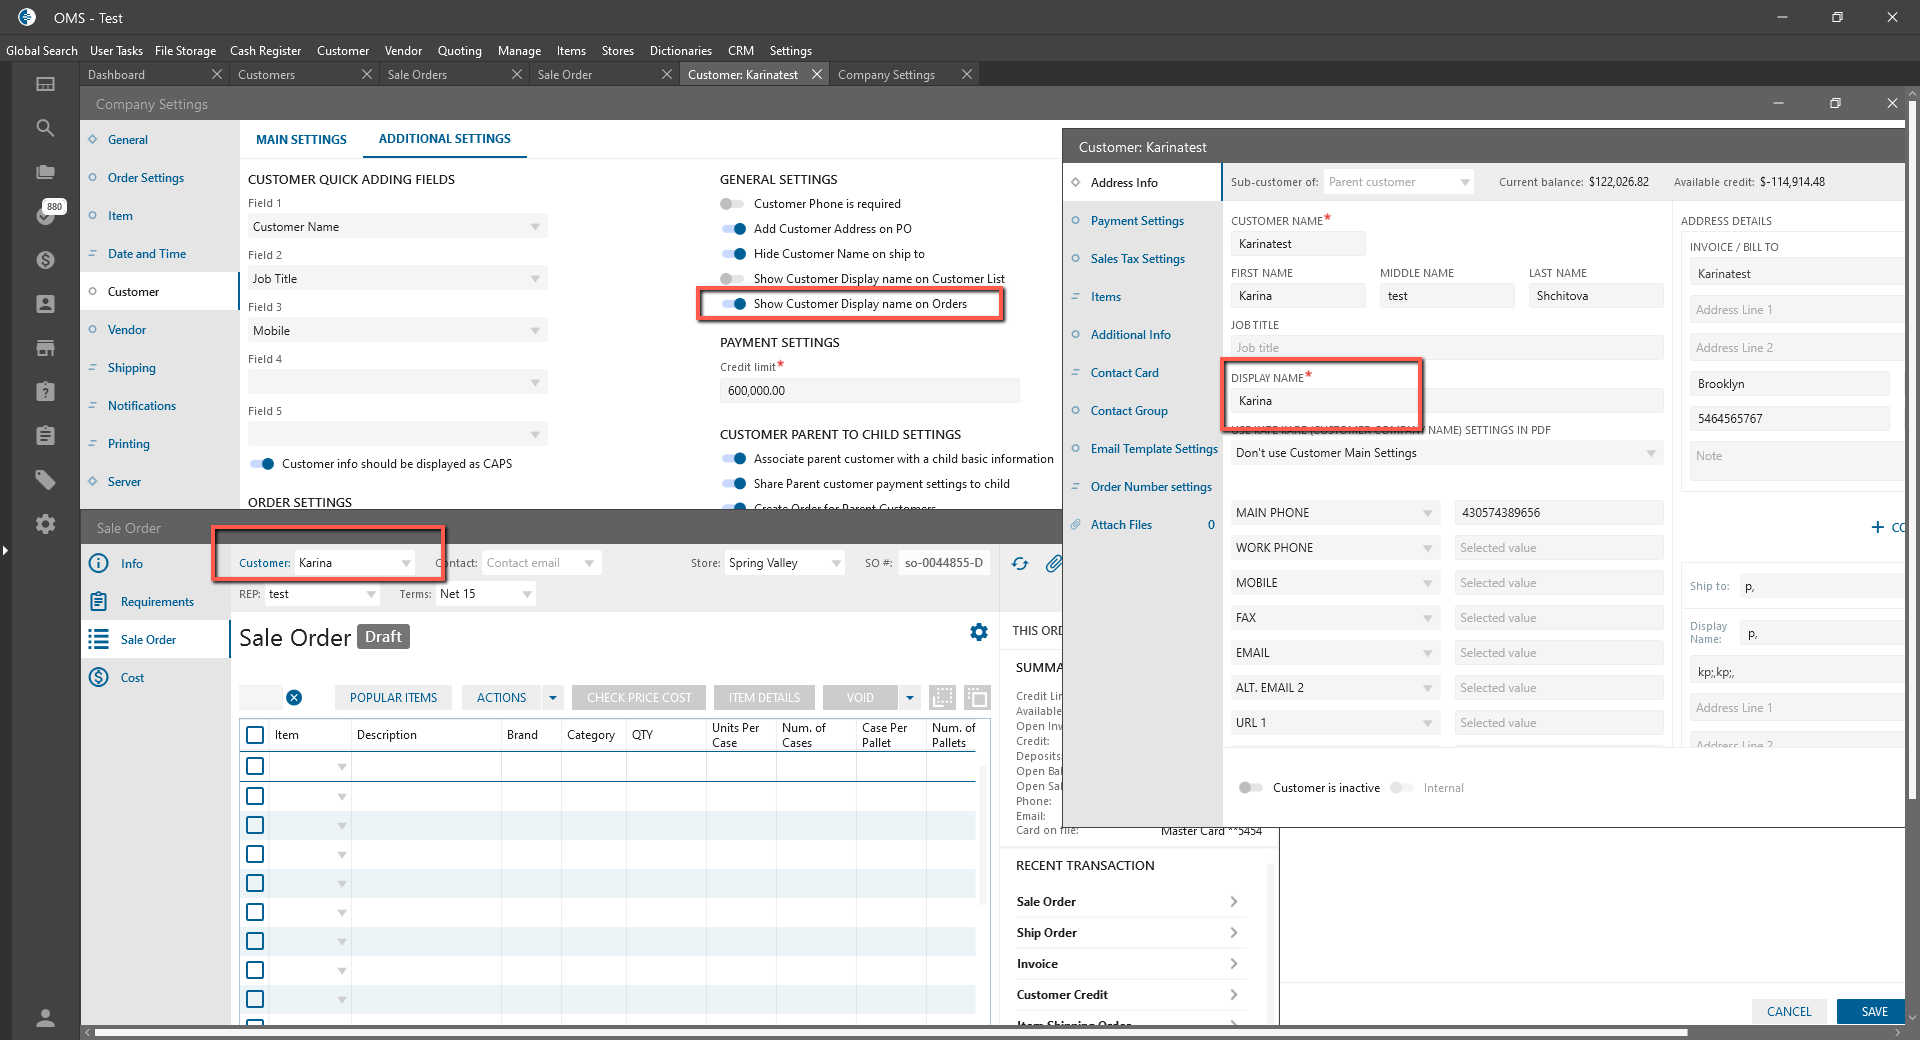Click the paperclip attachment icon in Sale Order

tap(1053, 564)
